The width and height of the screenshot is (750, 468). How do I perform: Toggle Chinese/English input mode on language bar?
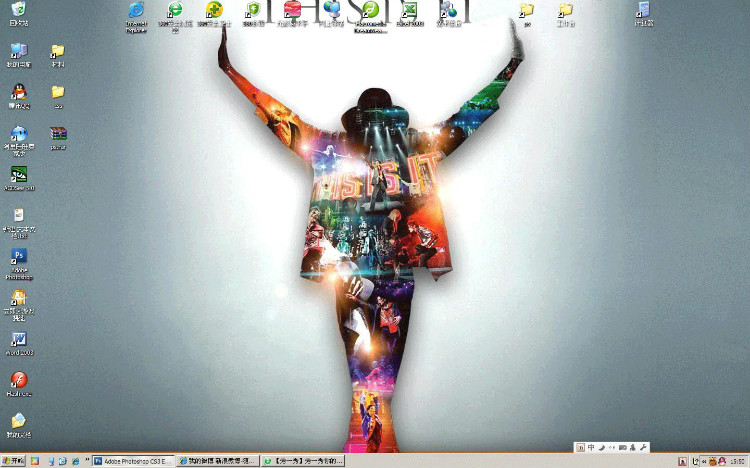click(591, 447)
